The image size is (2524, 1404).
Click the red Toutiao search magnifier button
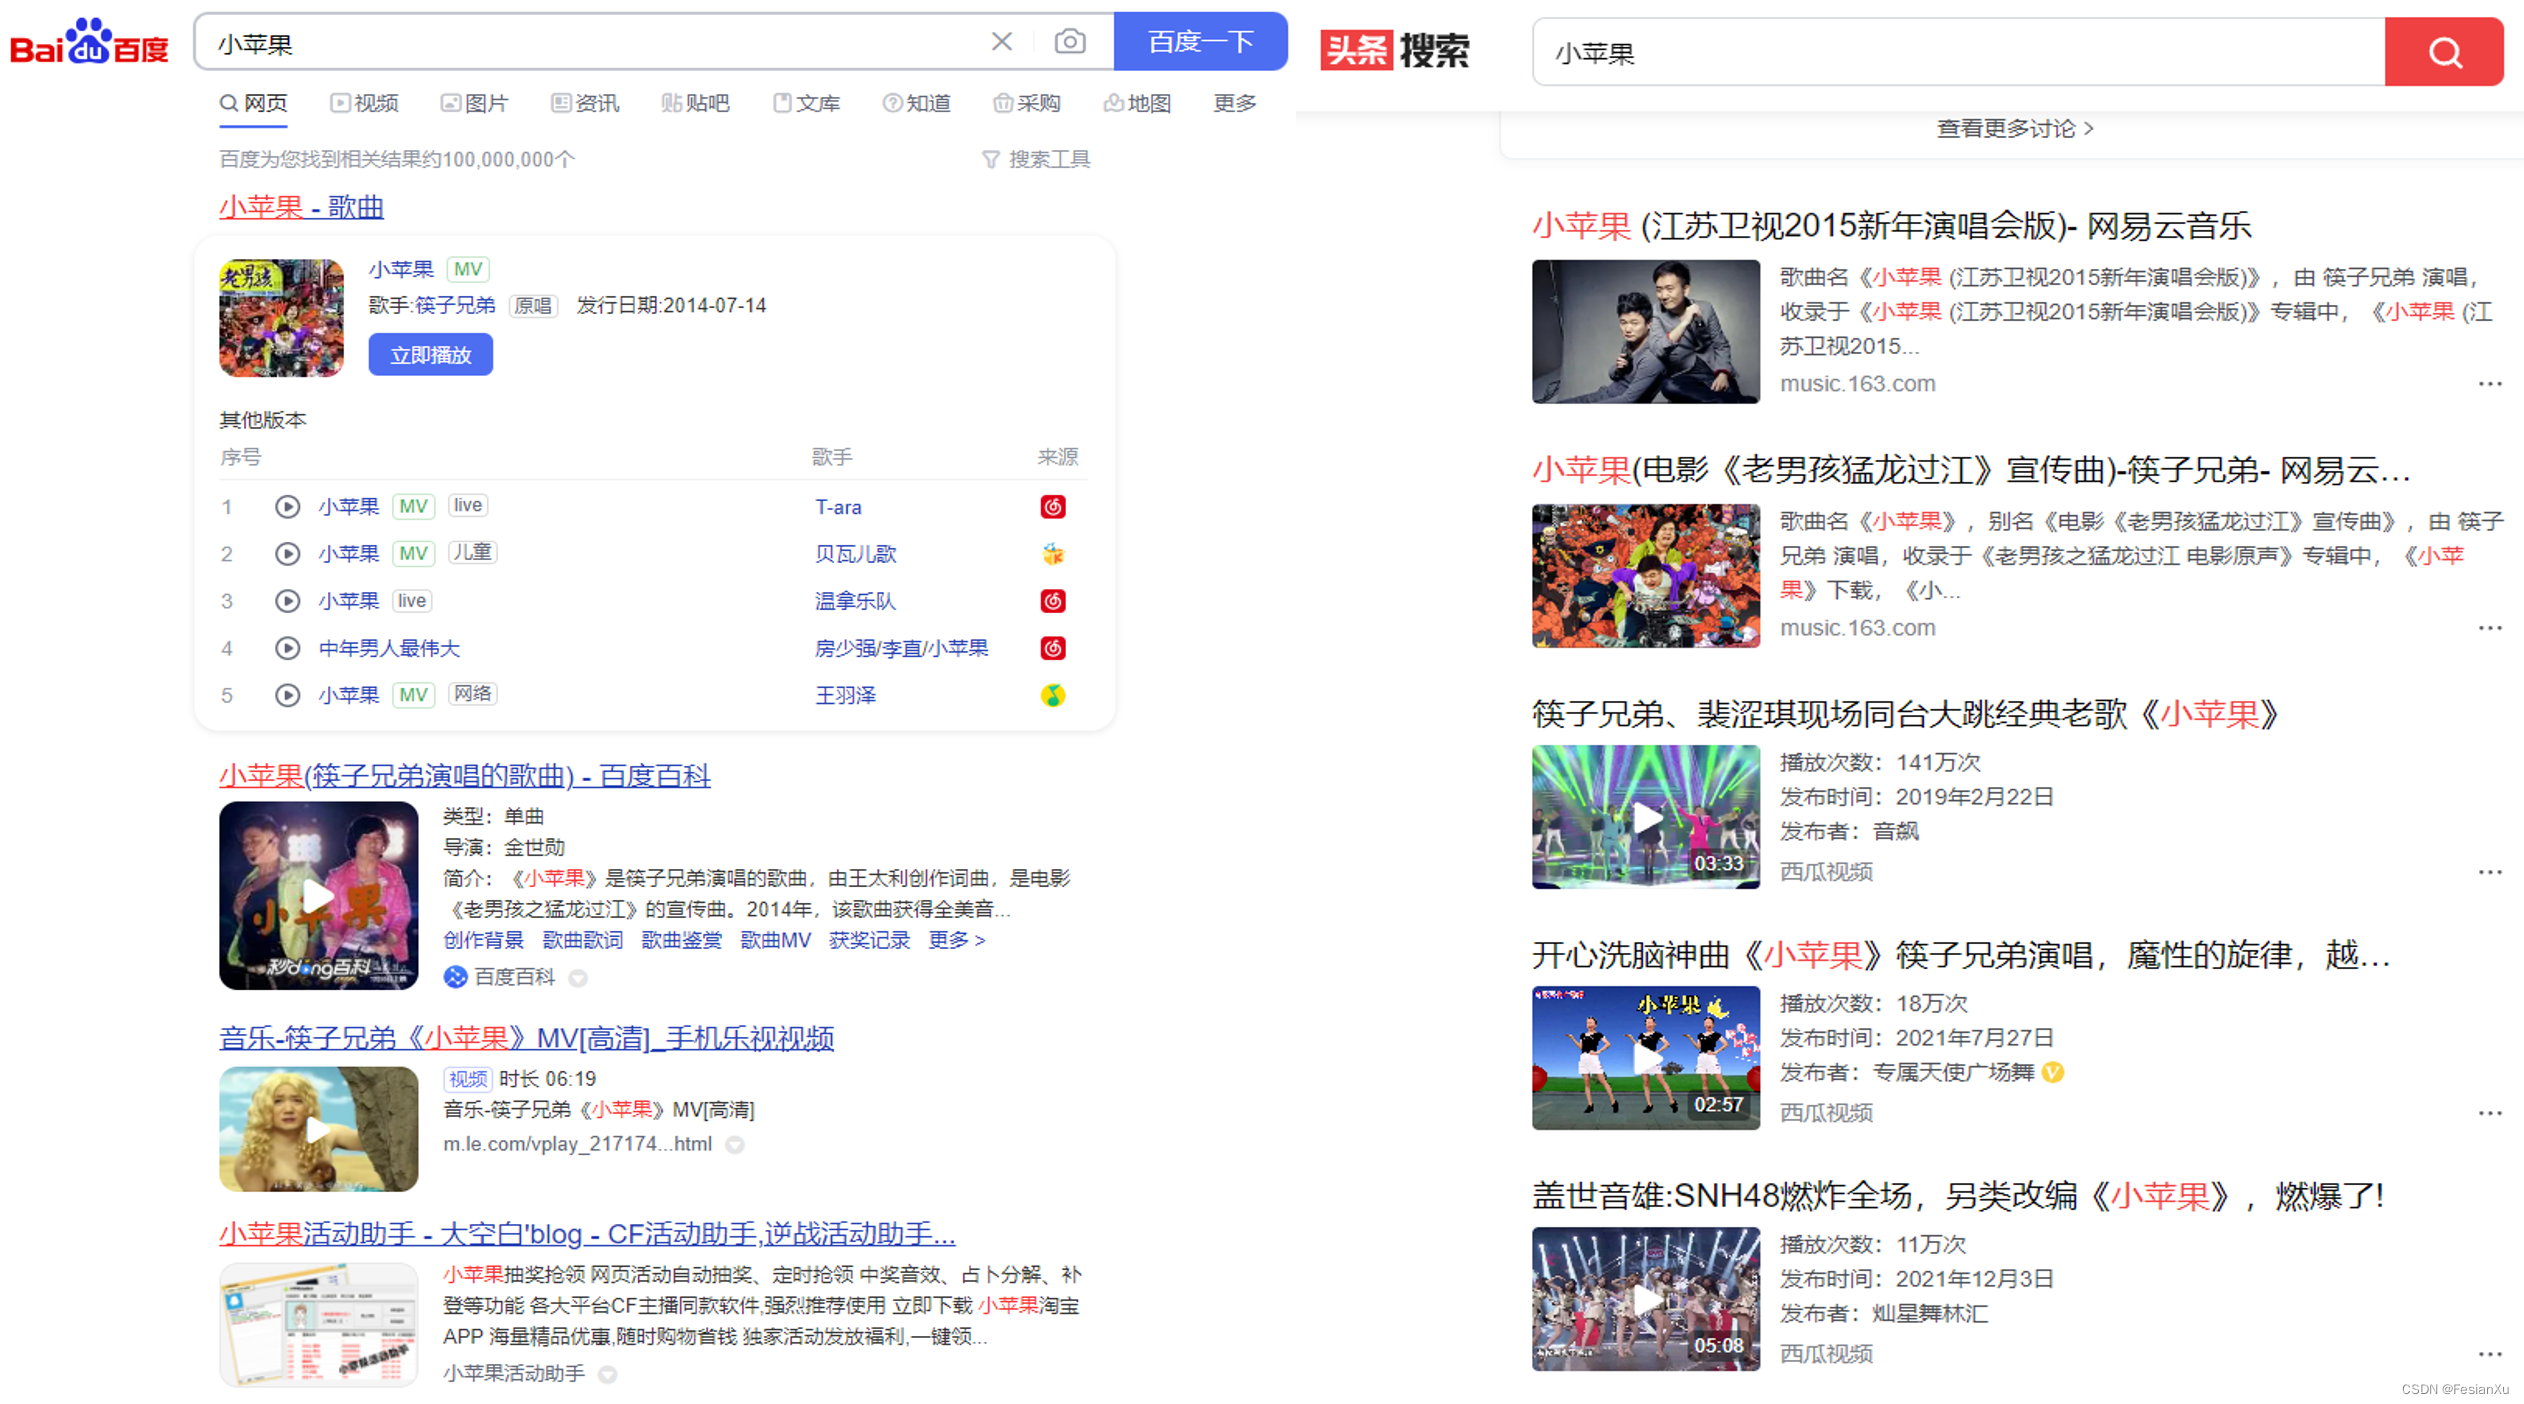coord(2443,52)
